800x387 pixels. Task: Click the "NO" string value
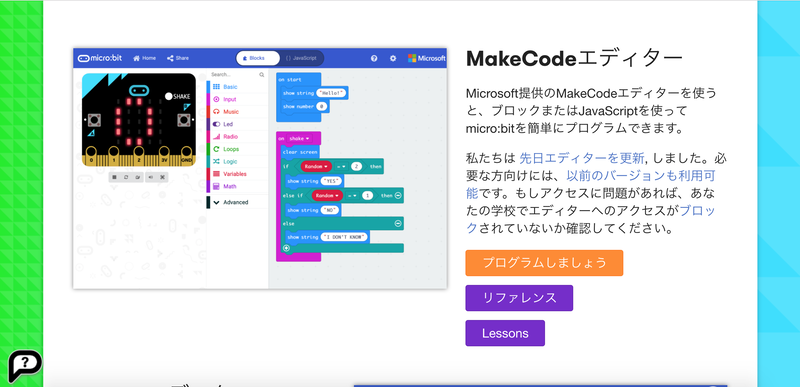[x=330, y=210]
